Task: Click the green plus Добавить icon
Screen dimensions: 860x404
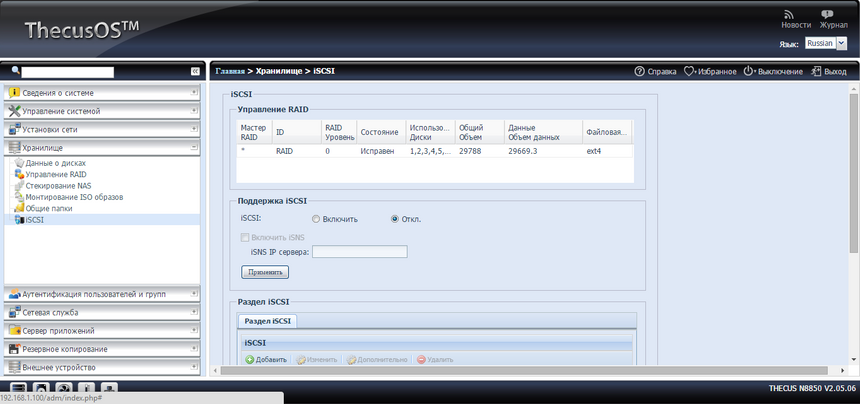Action: (x=250, y=360)
